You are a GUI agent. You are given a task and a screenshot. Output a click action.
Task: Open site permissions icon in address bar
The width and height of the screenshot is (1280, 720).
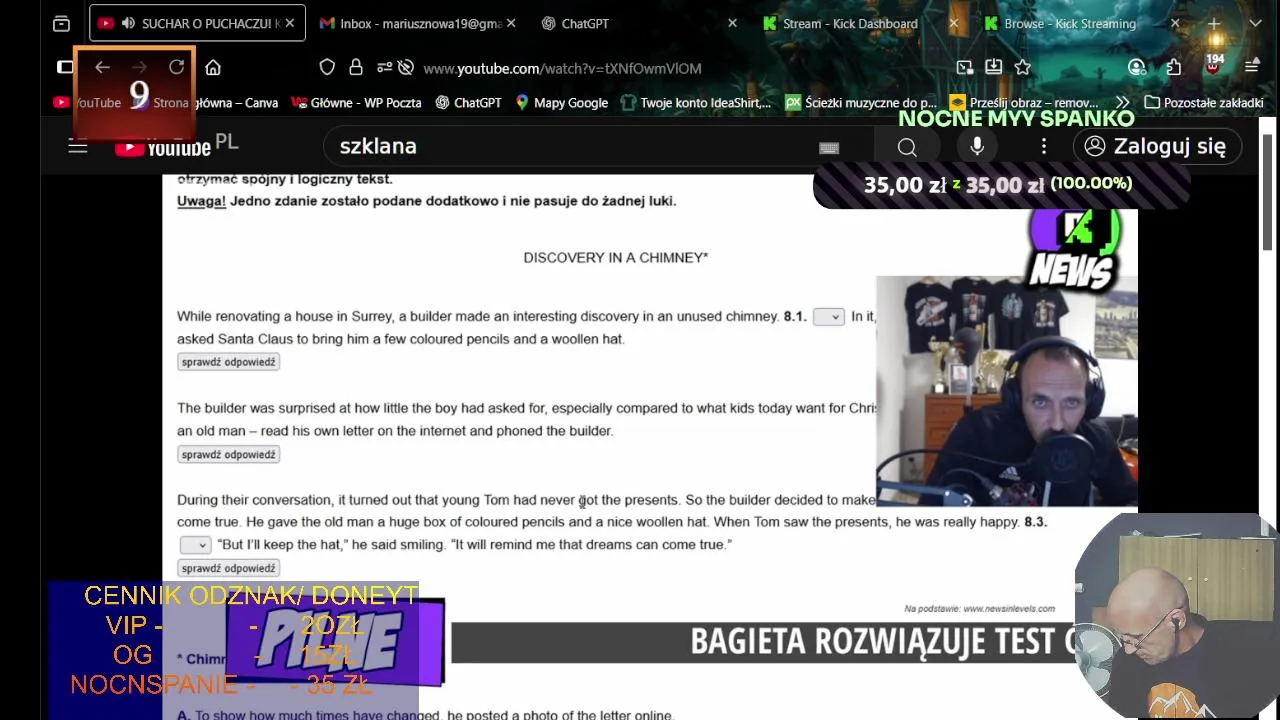click(x=384, y=67)
